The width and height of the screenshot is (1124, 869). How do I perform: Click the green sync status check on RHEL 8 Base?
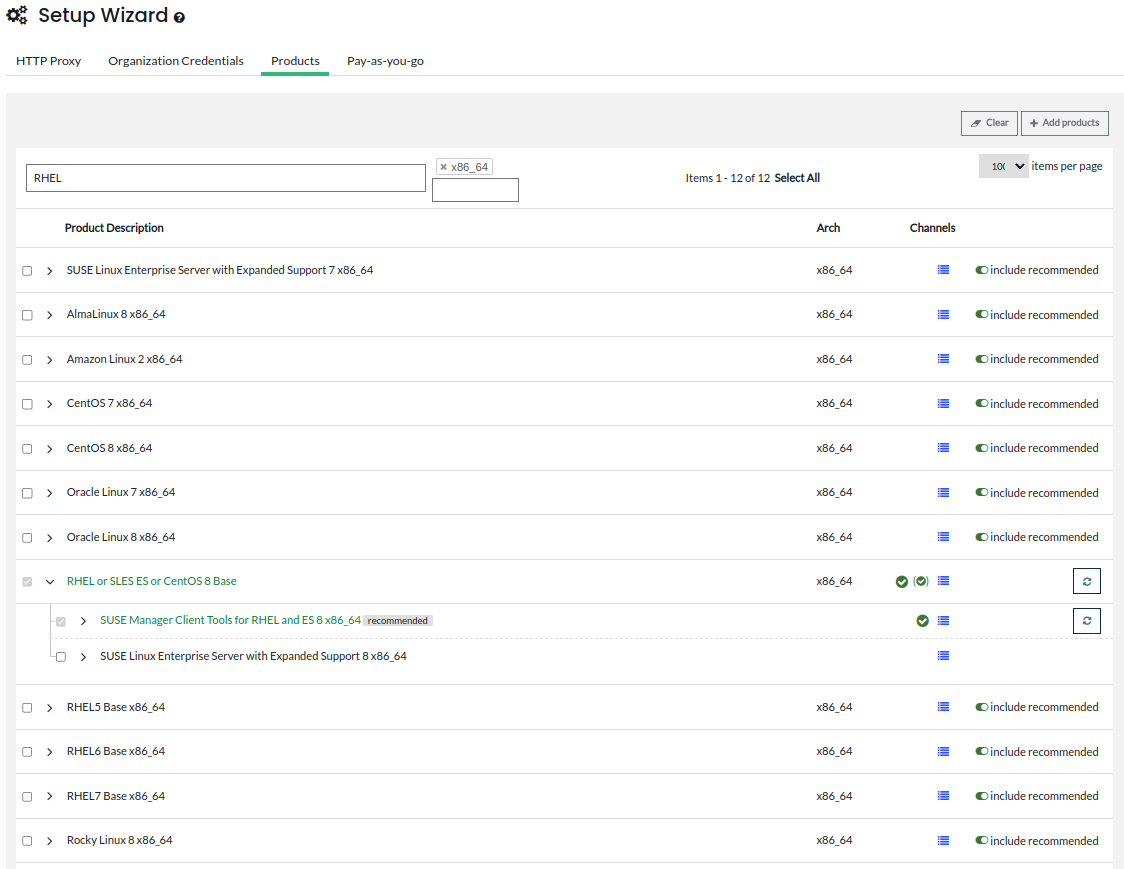click(902, 581)
